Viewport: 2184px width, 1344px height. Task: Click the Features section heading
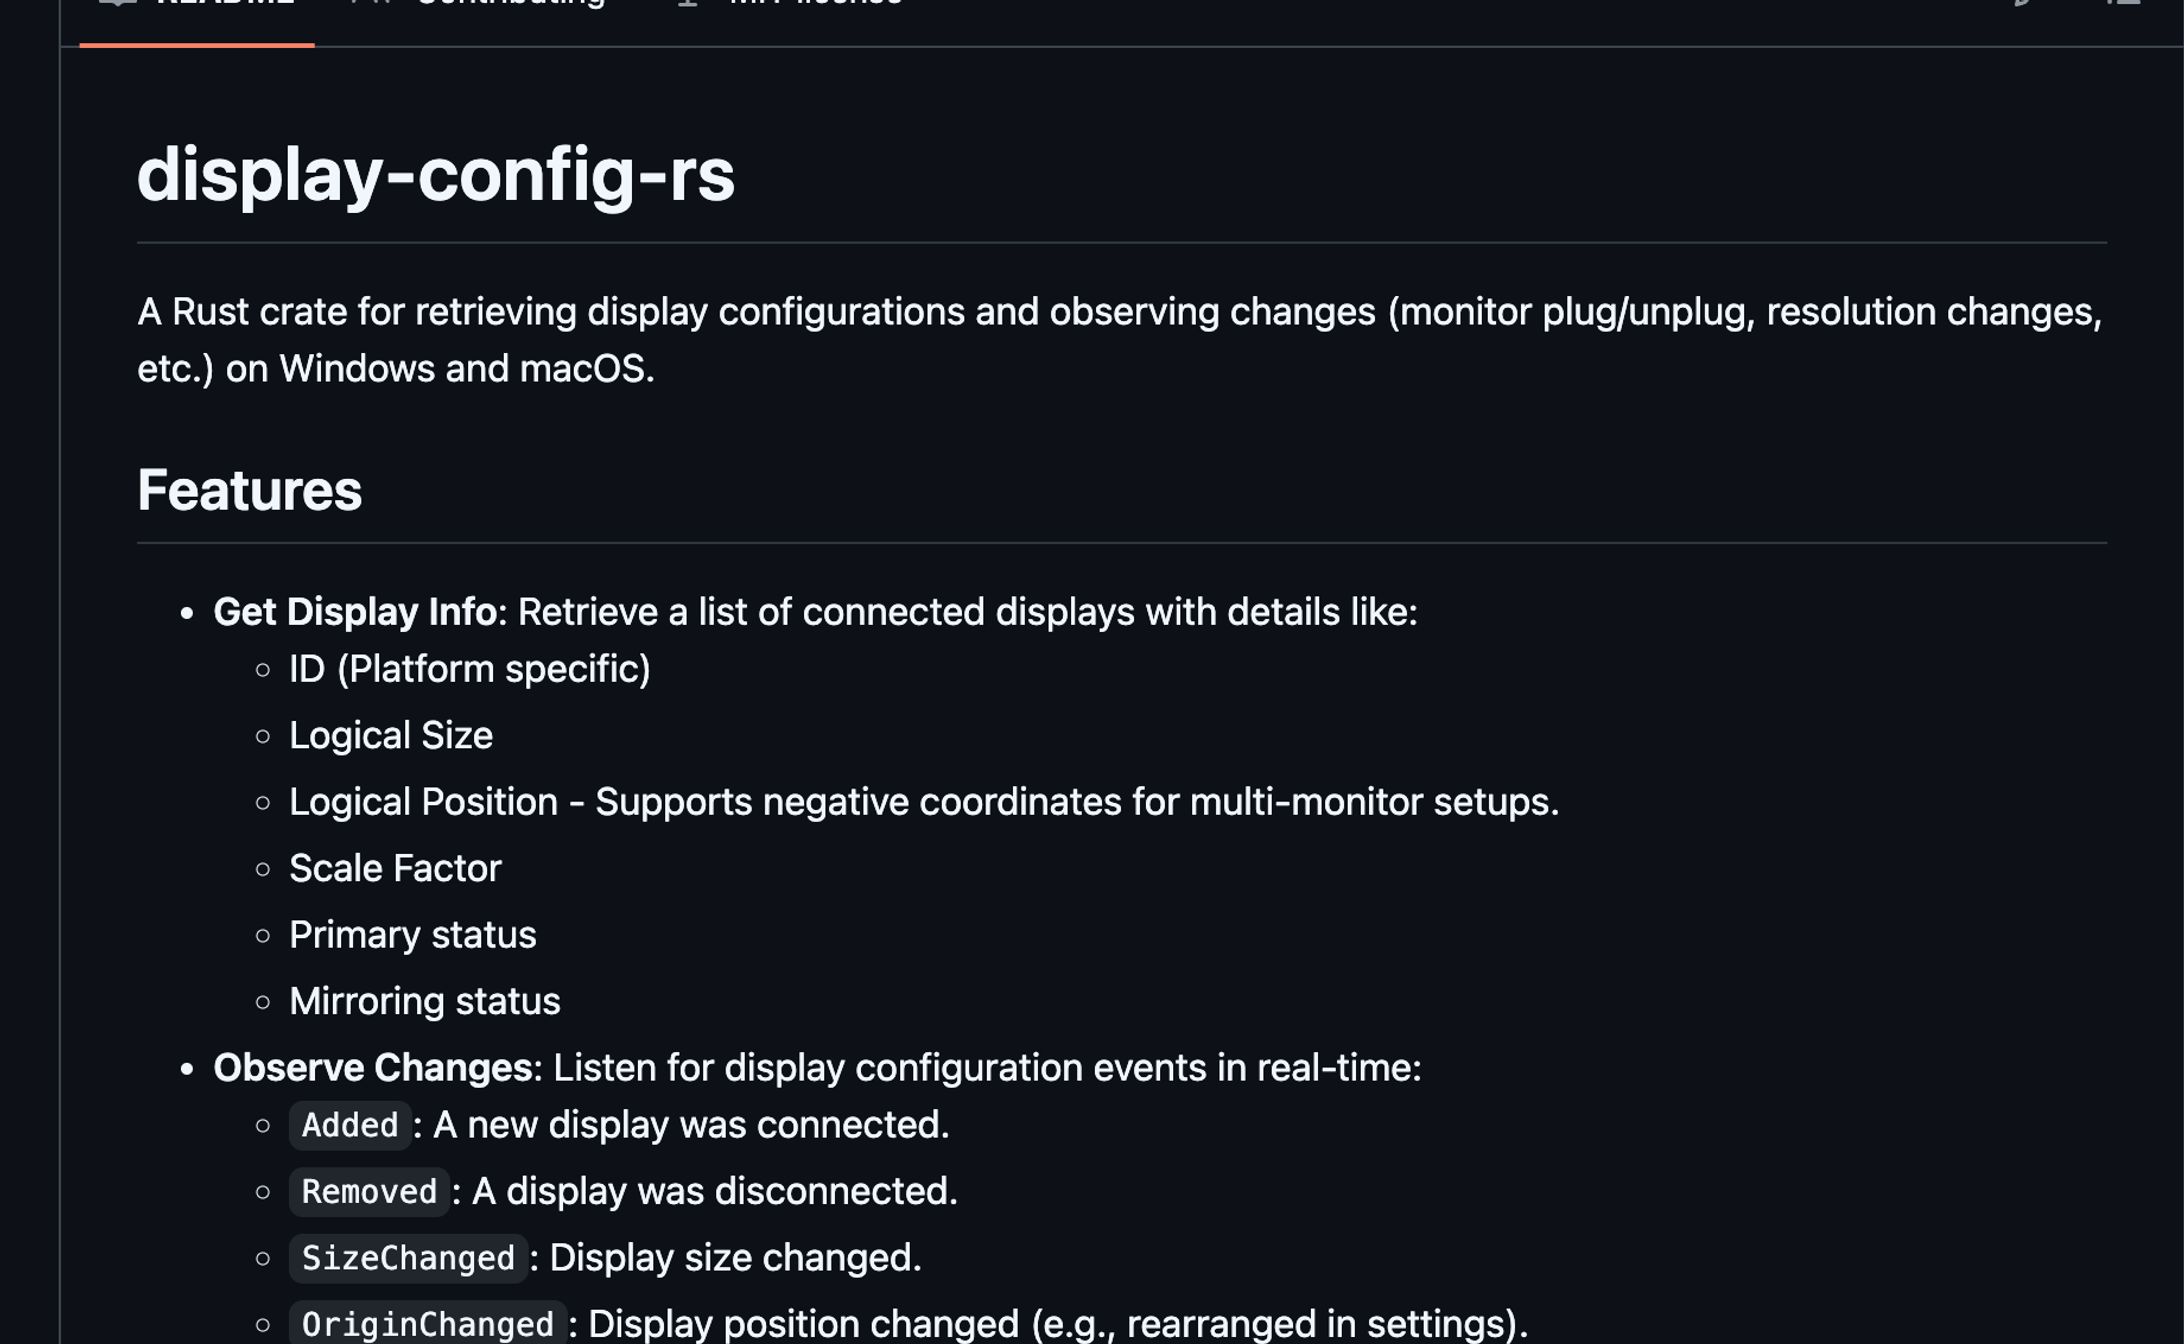250,491
